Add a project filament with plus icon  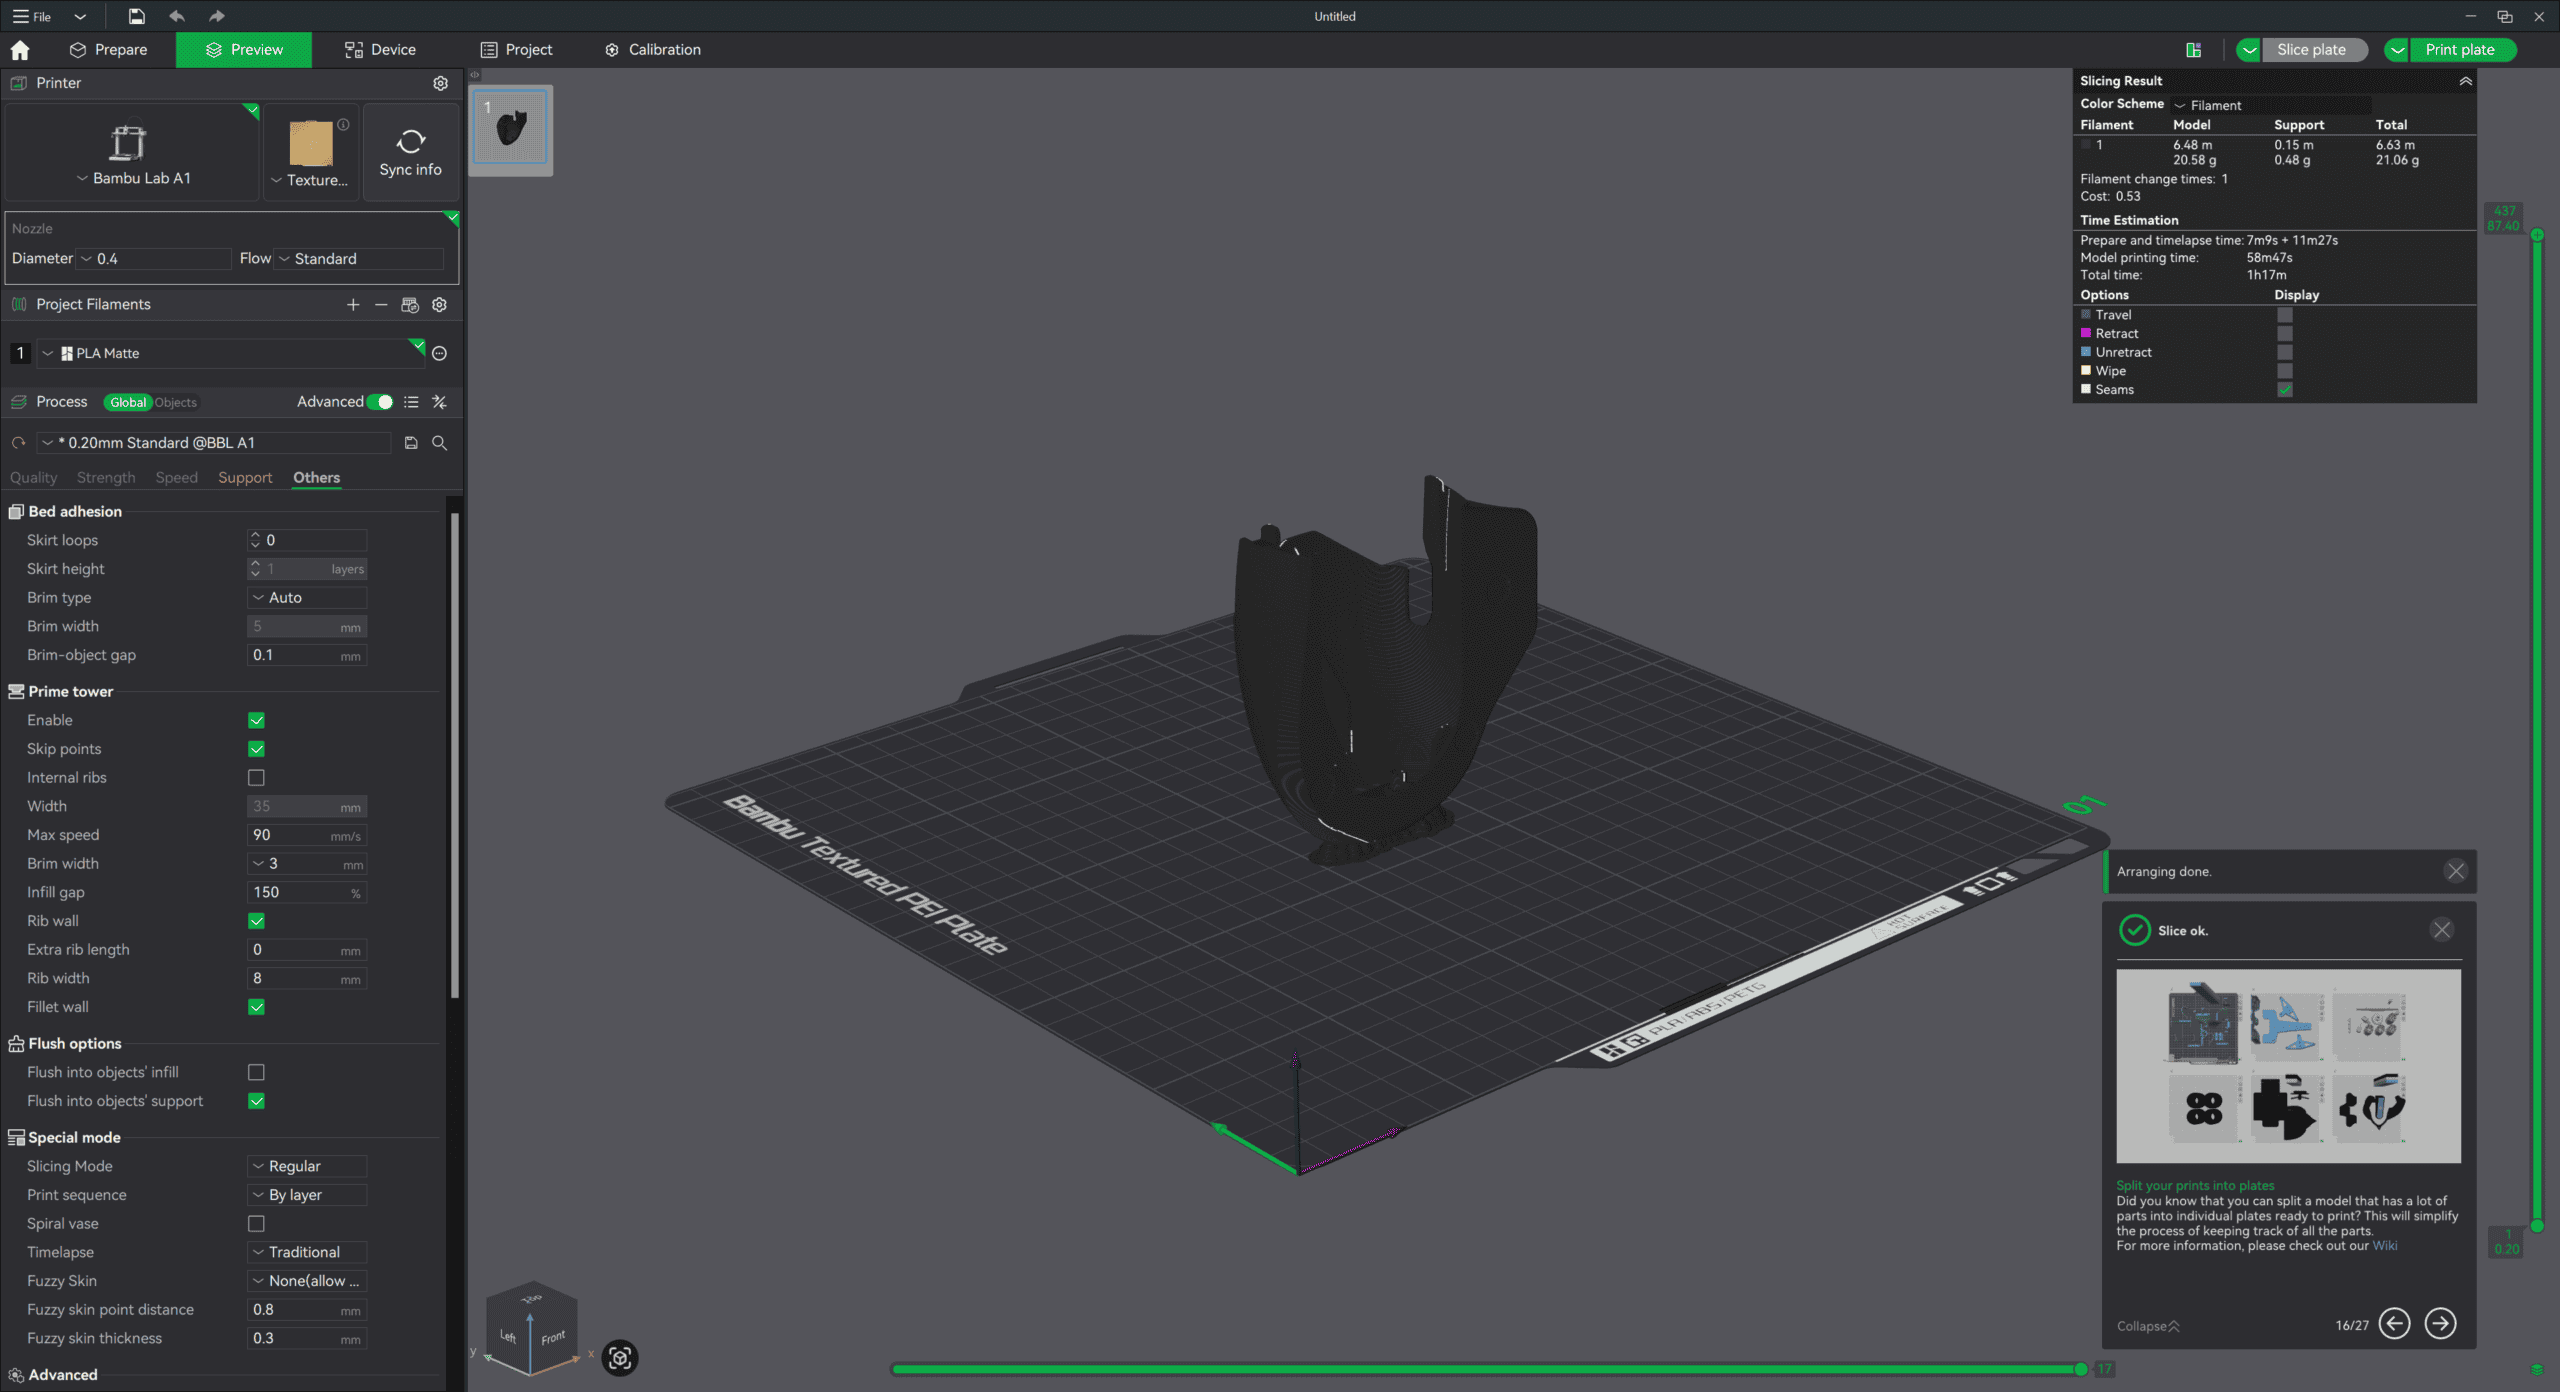(353, 305)
